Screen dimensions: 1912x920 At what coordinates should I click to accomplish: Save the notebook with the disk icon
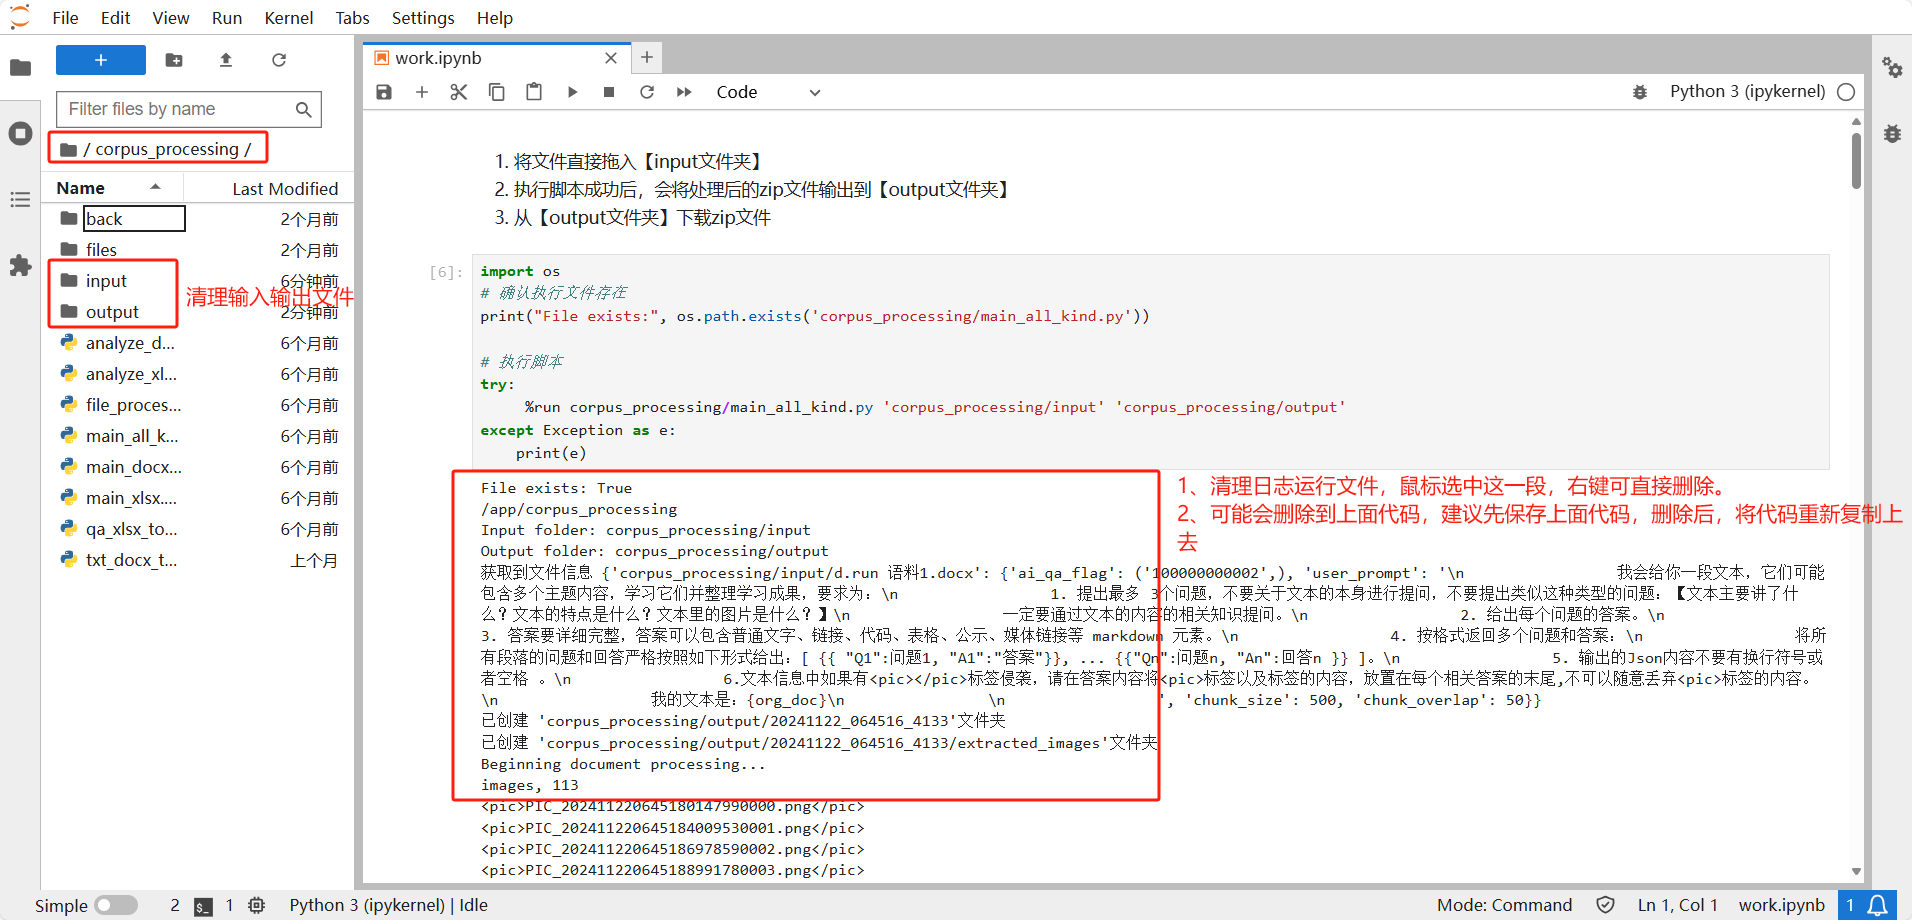pos(384,92)
